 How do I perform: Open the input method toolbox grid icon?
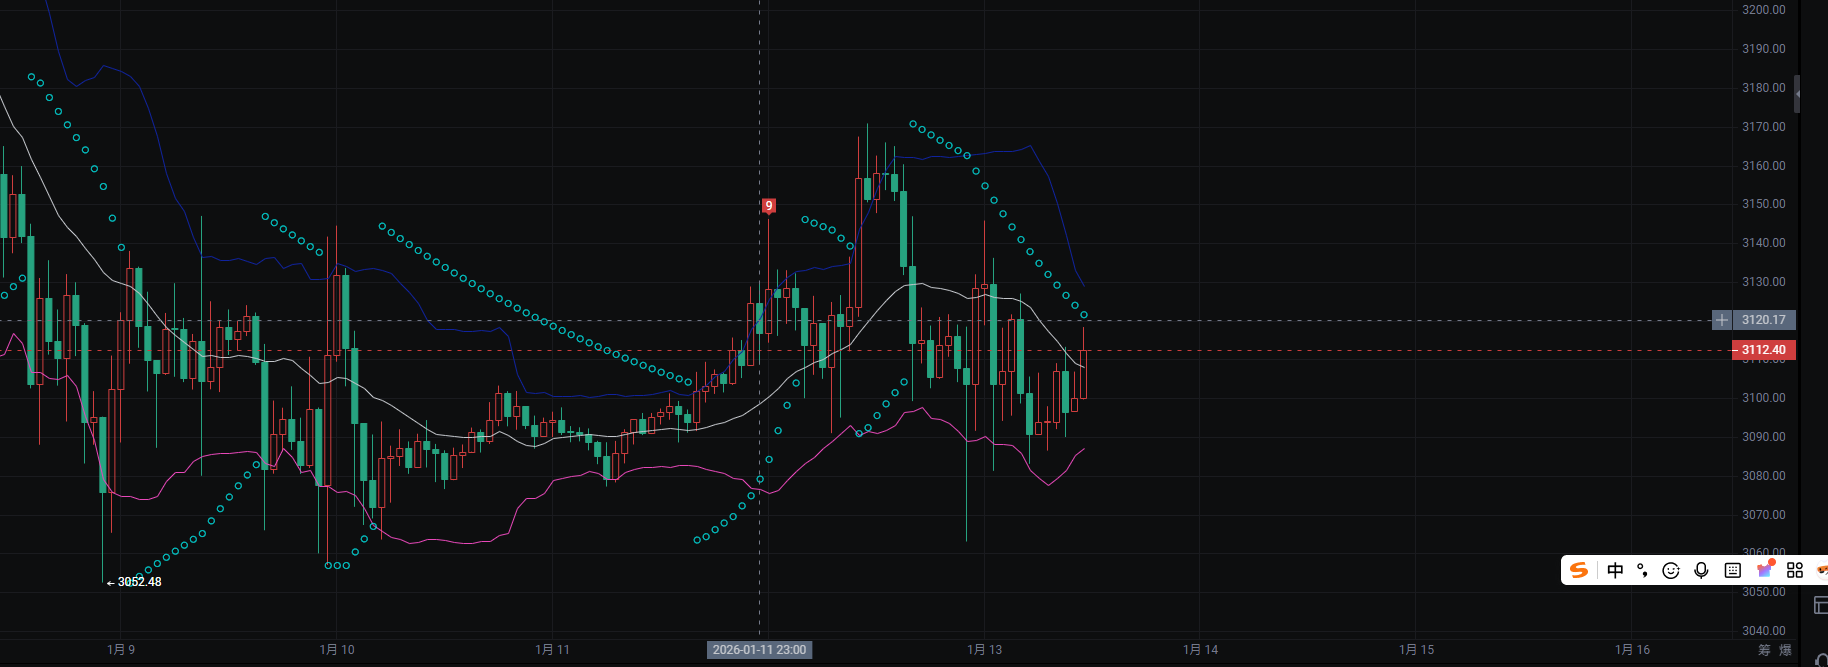[1795, 570]
